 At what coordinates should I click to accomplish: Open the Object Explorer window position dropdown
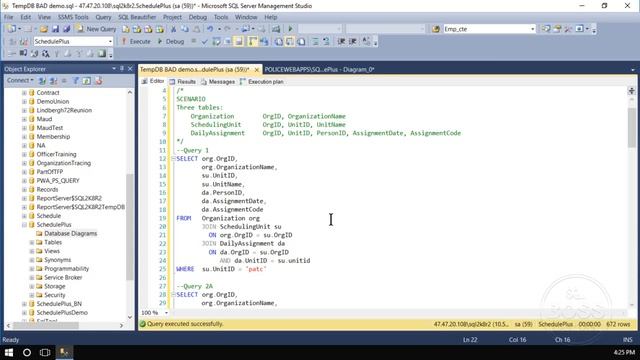pos(114,69)
